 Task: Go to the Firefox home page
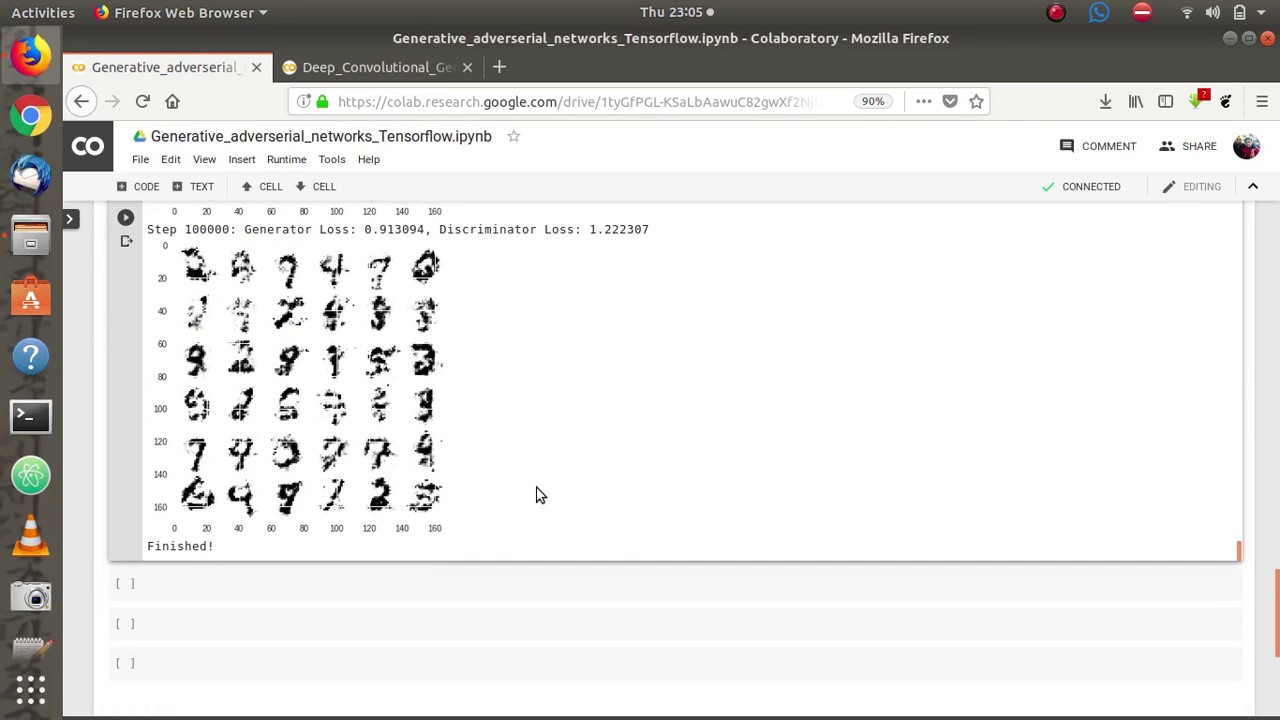click(x=172, y=101)
